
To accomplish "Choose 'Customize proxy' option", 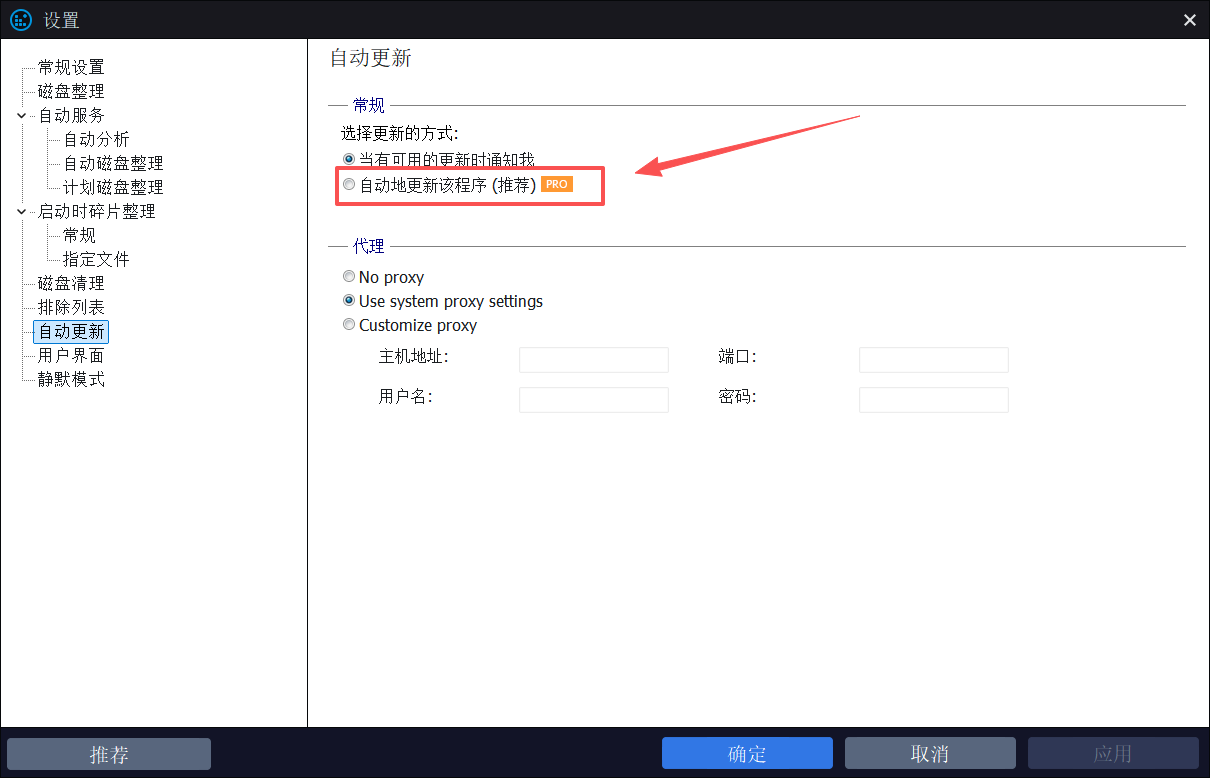I will click(348, 324).
